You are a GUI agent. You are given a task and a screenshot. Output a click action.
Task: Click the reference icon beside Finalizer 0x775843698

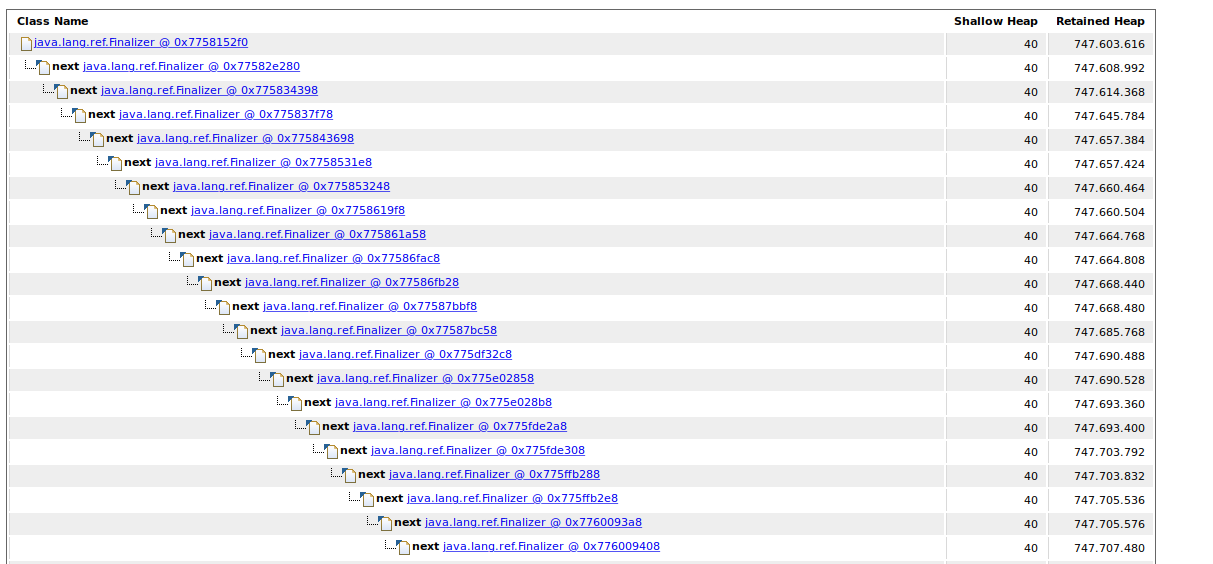[97, 139]
